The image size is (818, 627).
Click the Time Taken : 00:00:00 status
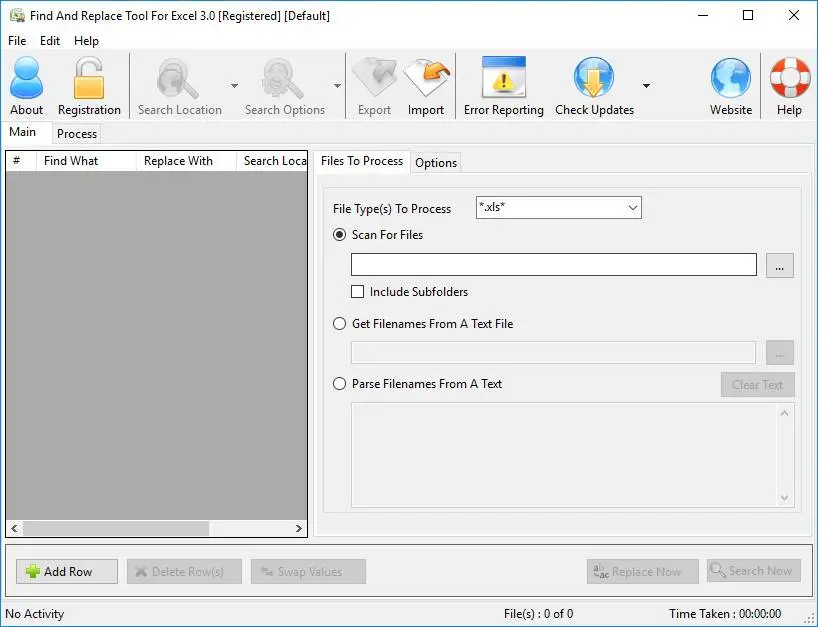725,614
